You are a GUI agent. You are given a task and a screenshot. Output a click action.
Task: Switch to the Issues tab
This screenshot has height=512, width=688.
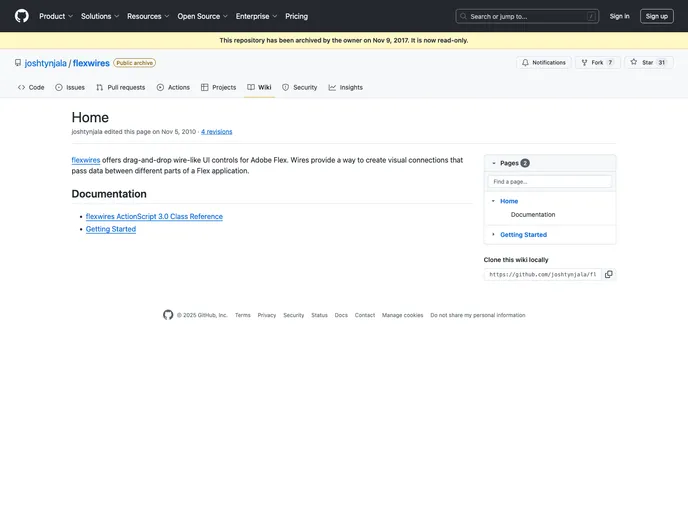tap(70, 87)
